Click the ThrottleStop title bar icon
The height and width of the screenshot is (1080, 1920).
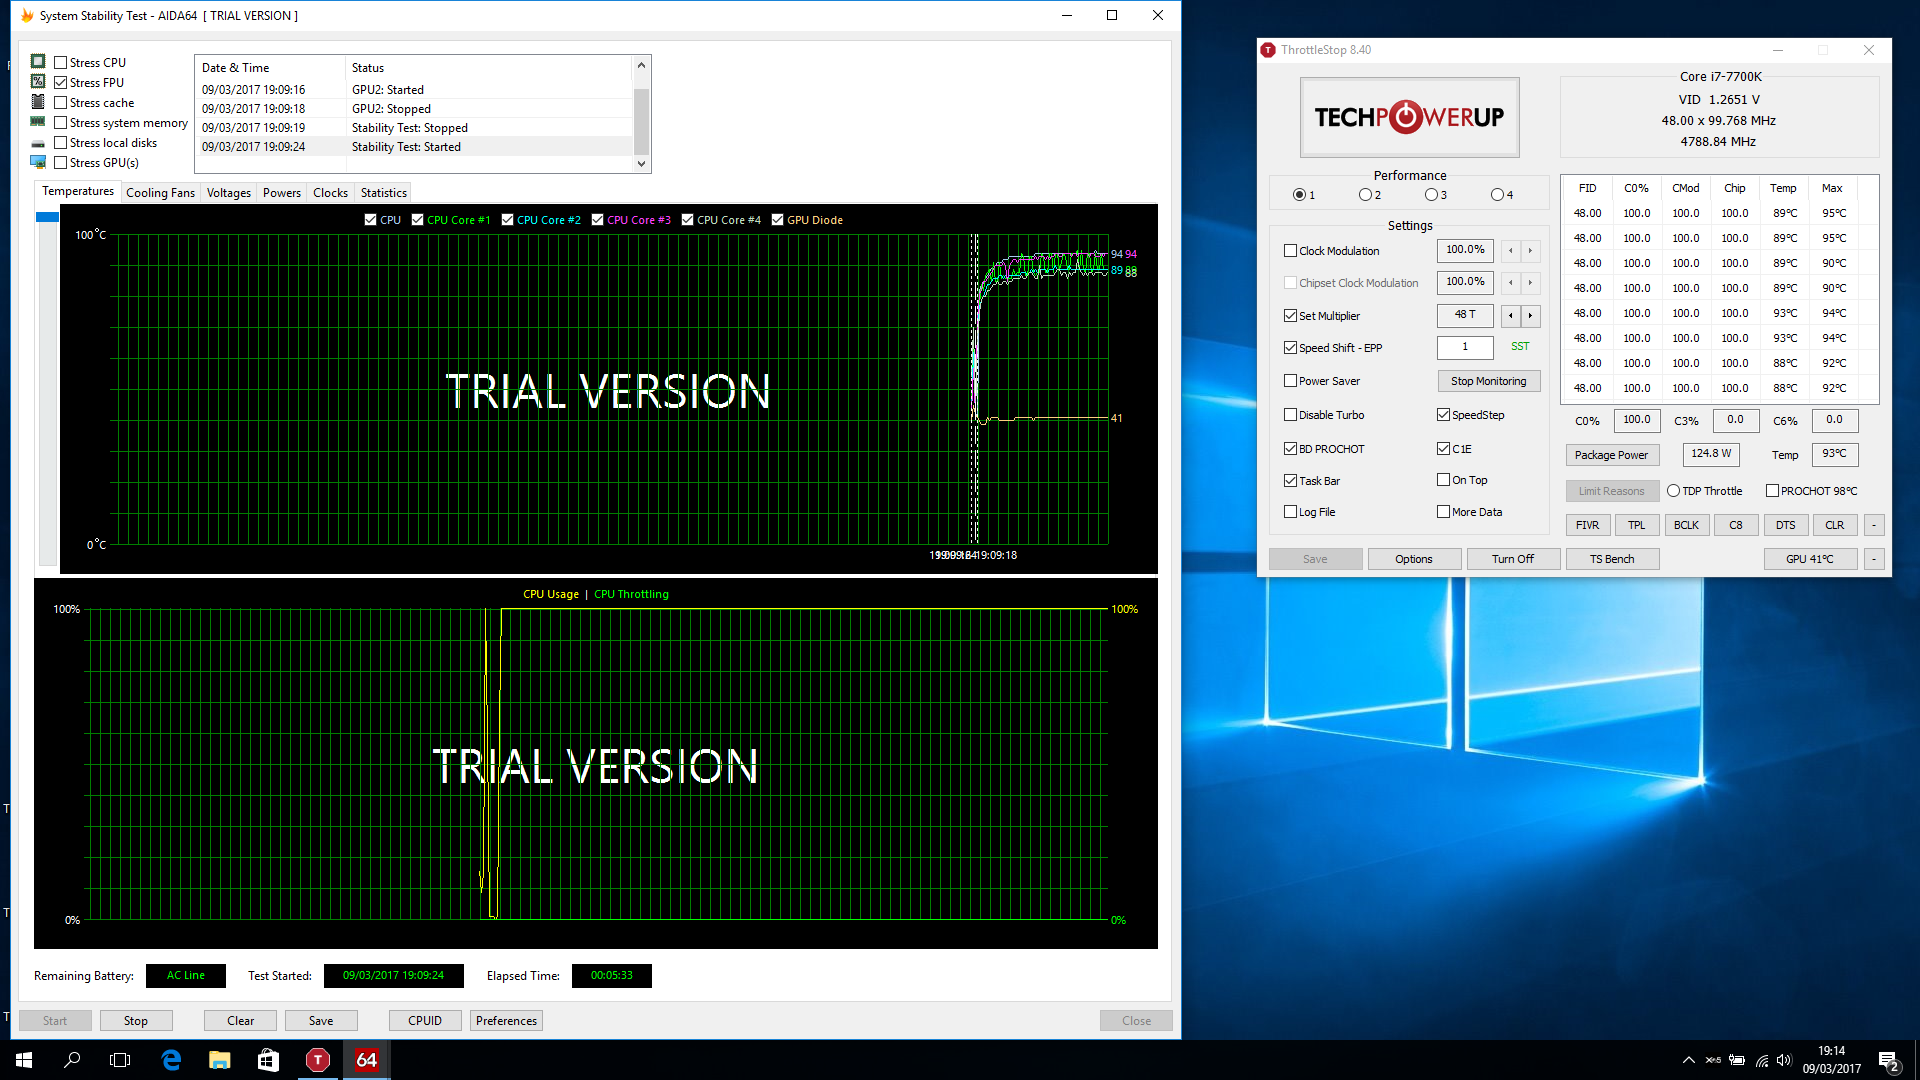click(1269, 50)
